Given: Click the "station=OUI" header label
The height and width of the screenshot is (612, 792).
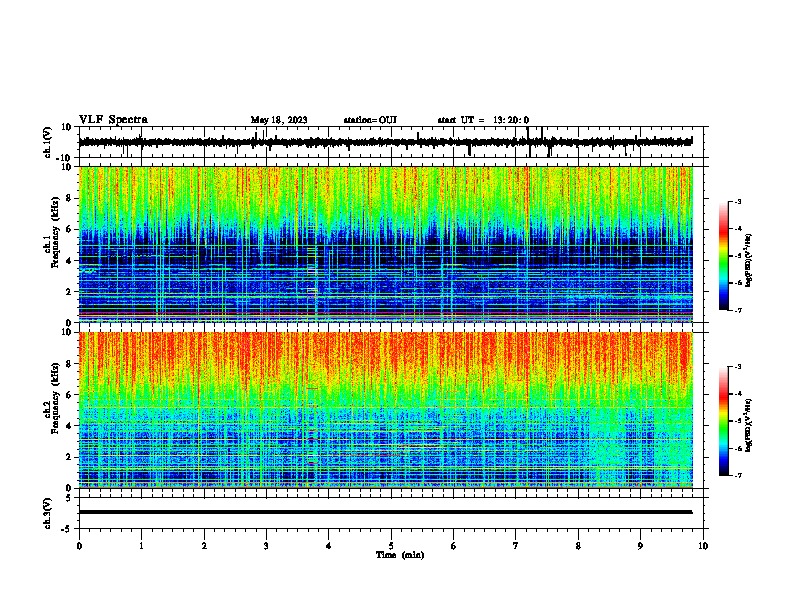Looking at the screenshot, I should coord(370,120).
